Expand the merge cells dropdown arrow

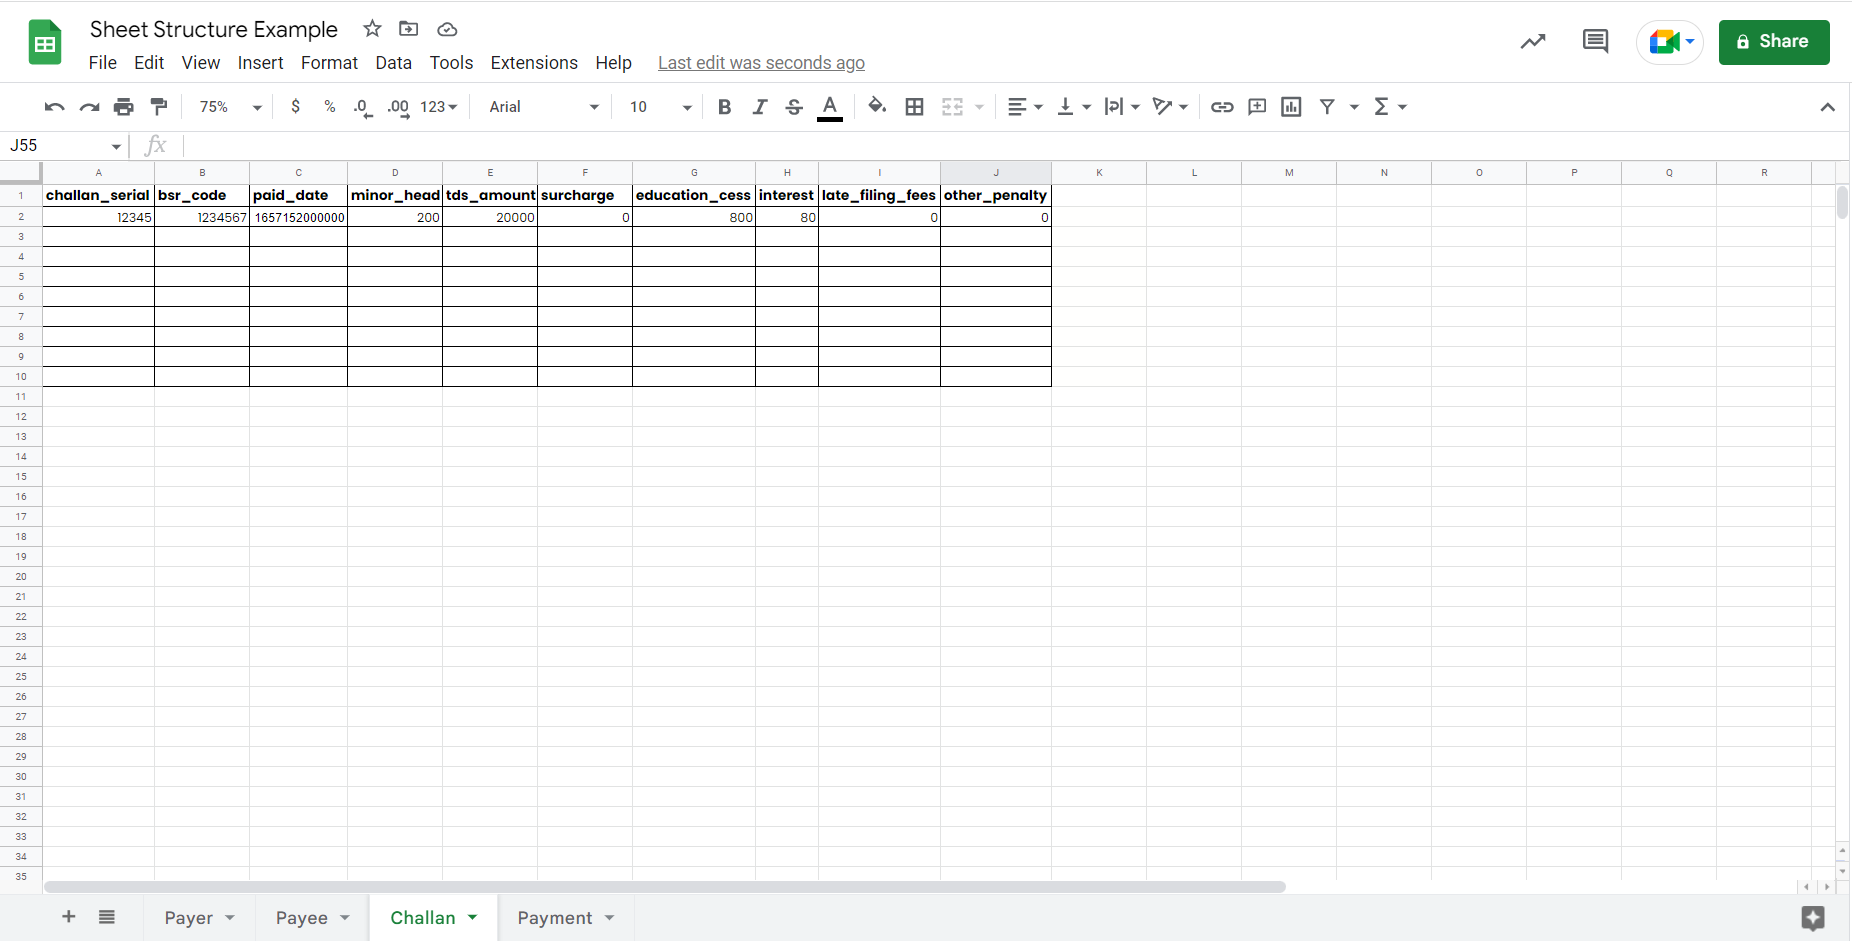click(980, 107)
